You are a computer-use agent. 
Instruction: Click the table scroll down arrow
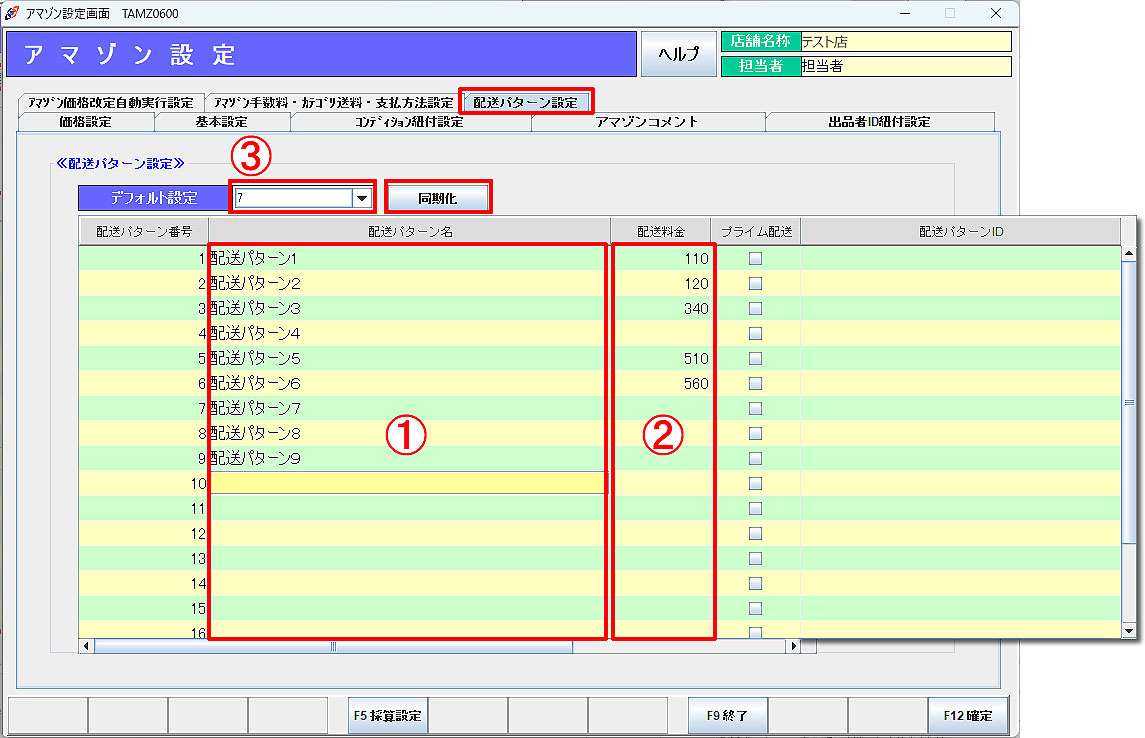coord(1129,631)
